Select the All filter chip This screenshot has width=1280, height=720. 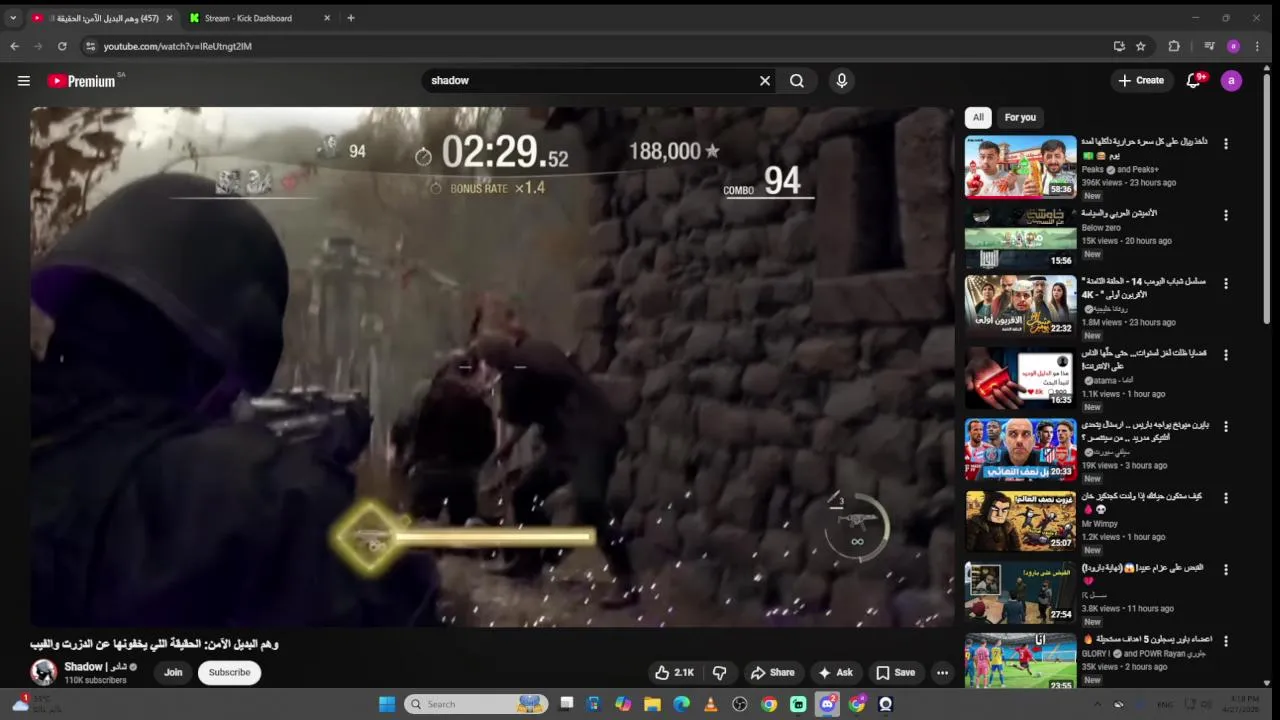978,118
